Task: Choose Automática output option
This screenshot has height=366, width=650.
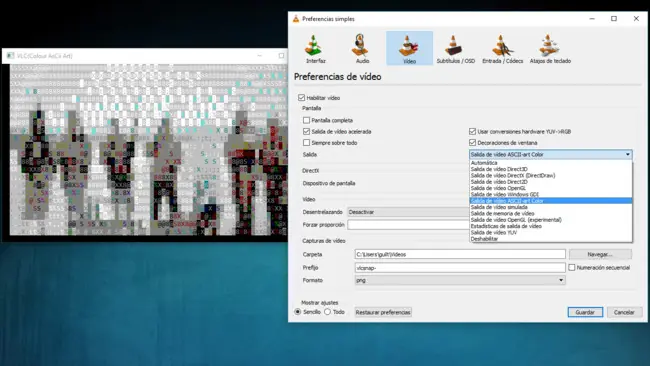Action: [x=551, y=163]
